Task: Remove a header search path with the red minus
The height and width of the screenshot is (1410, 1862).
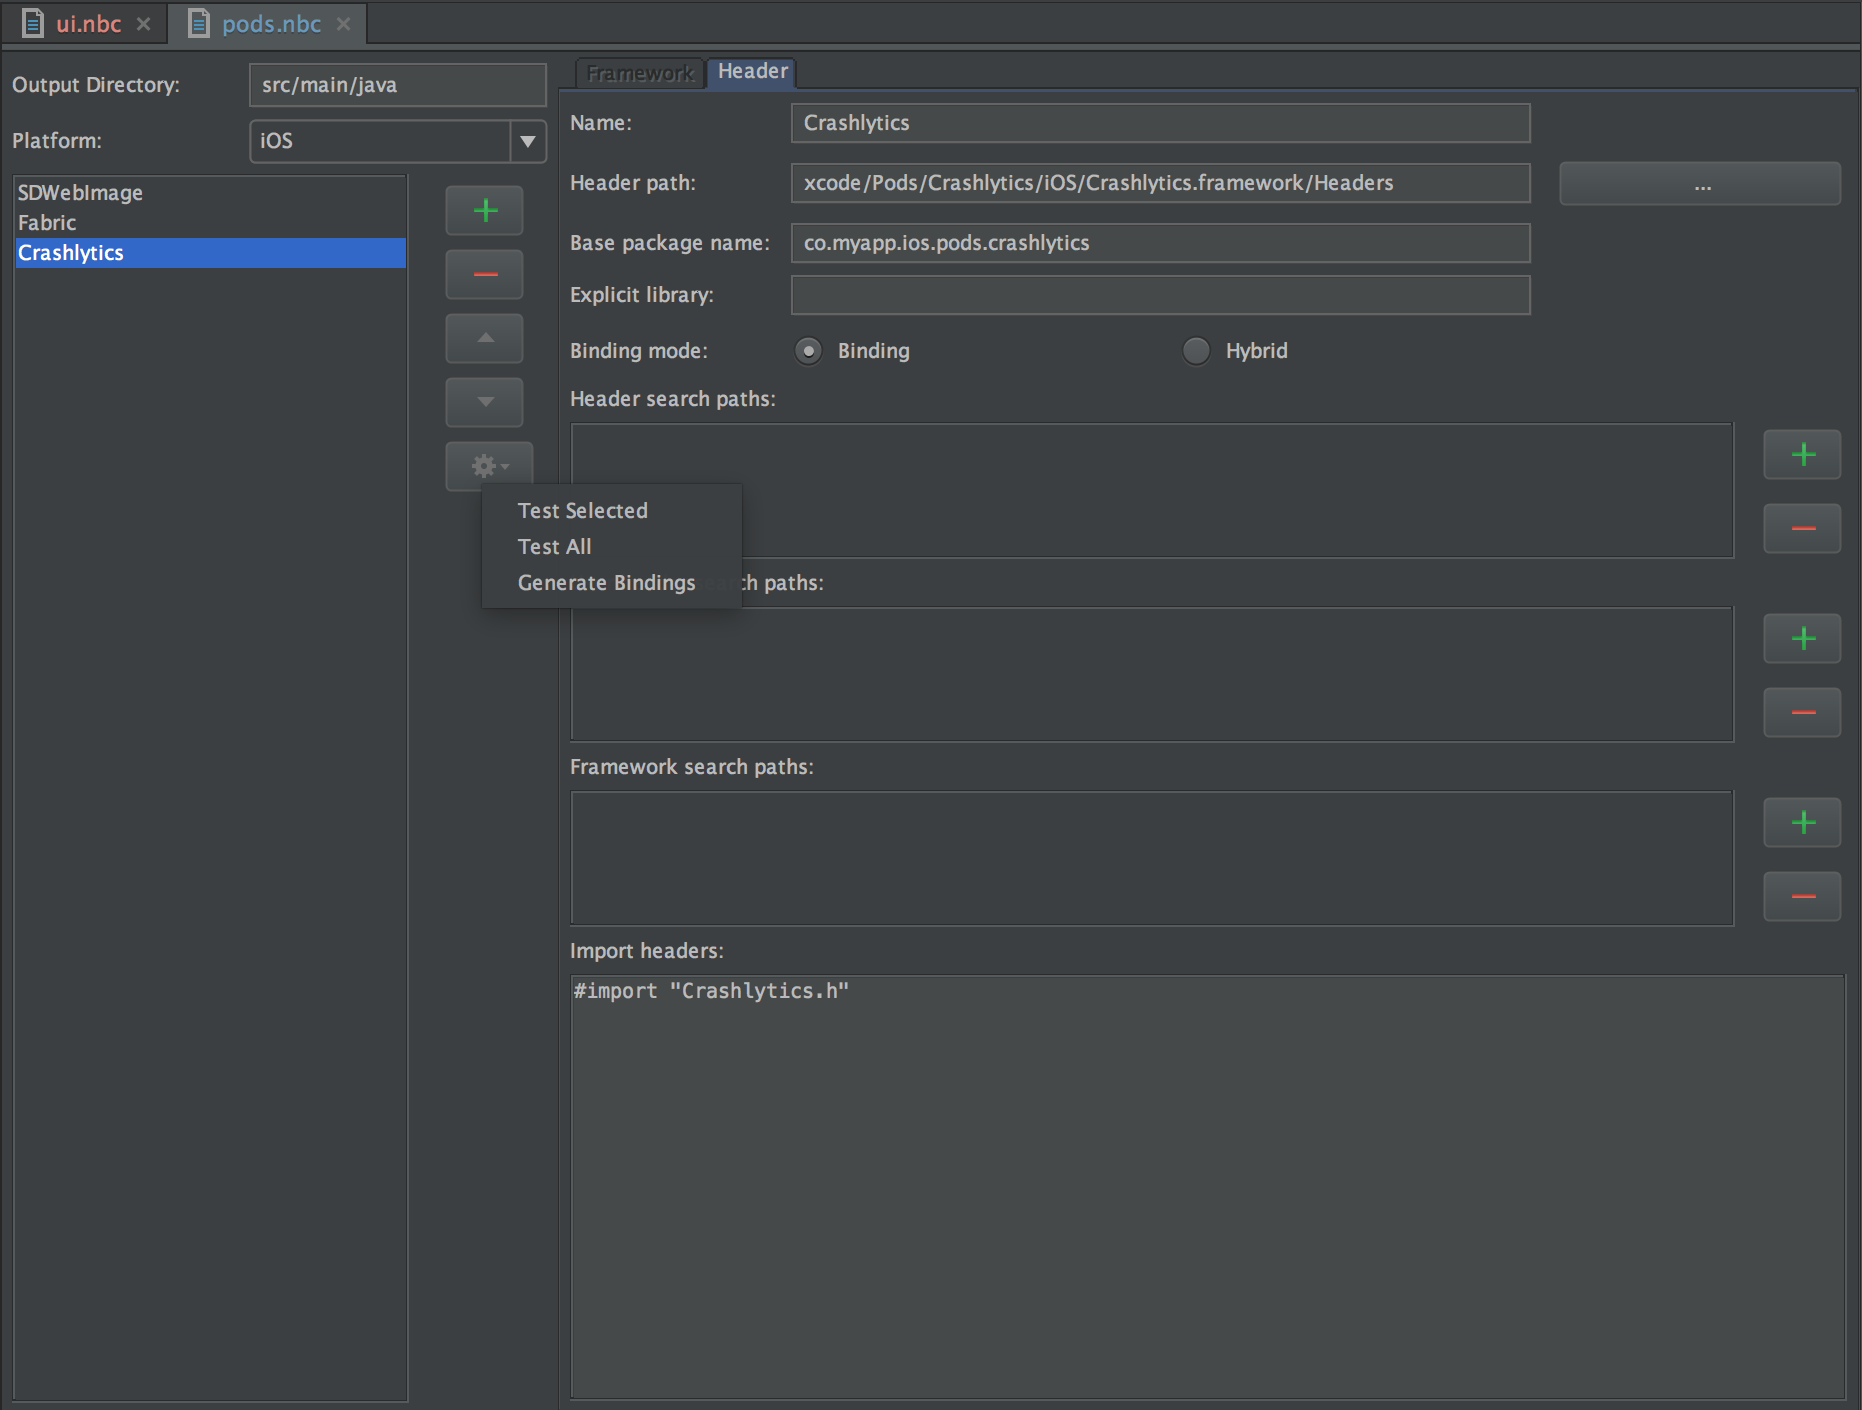Action: pos(1802,528)
